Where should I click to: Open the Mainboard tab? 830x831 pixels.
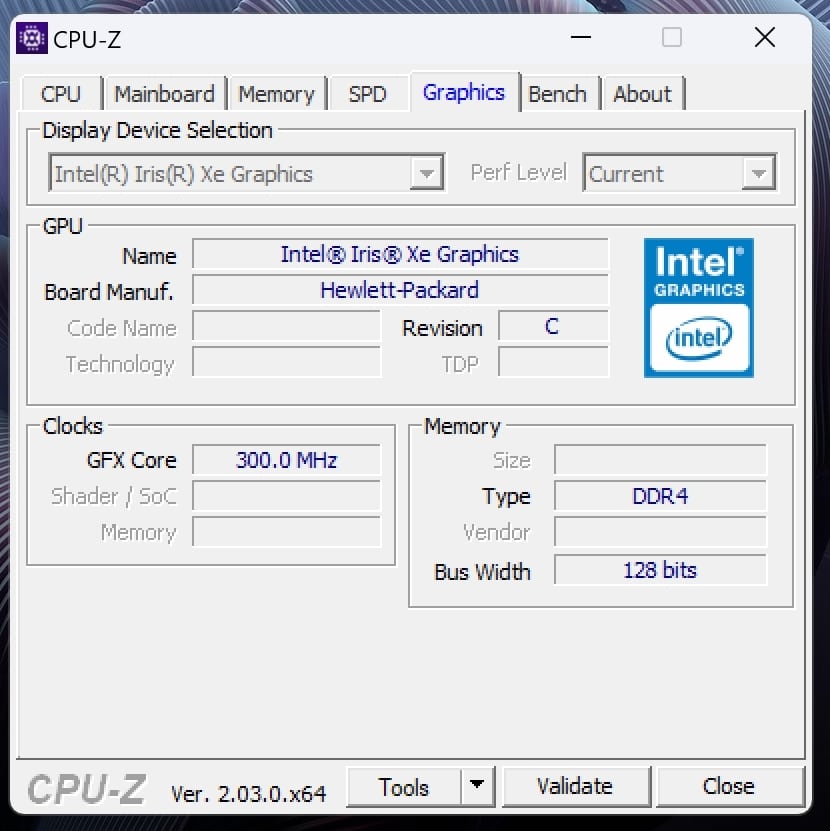[164, 94]
